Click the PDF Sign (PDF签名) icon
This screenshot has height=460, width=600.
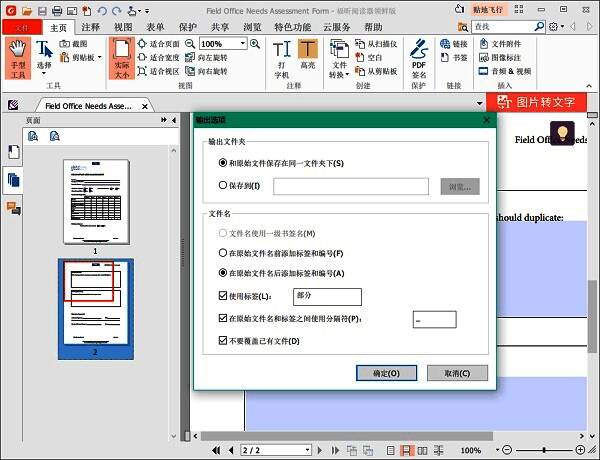(419, 58)
